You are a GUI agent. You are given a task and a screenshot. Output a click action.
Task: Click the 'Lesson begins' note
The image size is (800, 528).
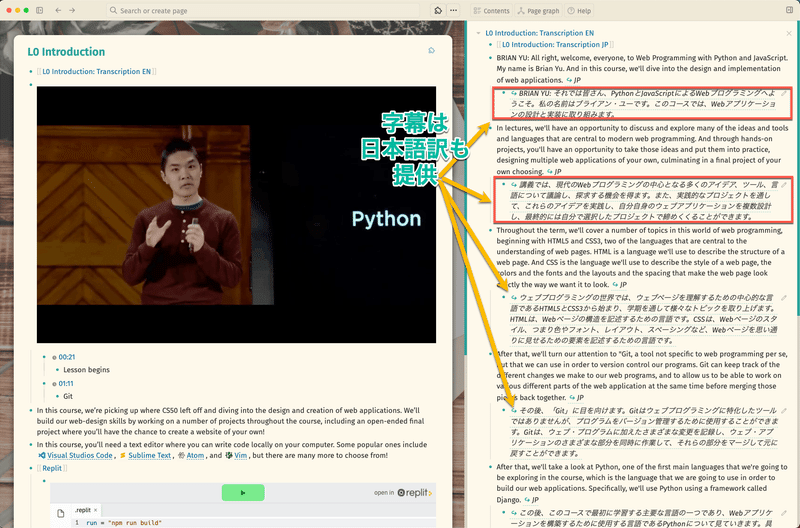pyautogui.click(x=86, y=370)
